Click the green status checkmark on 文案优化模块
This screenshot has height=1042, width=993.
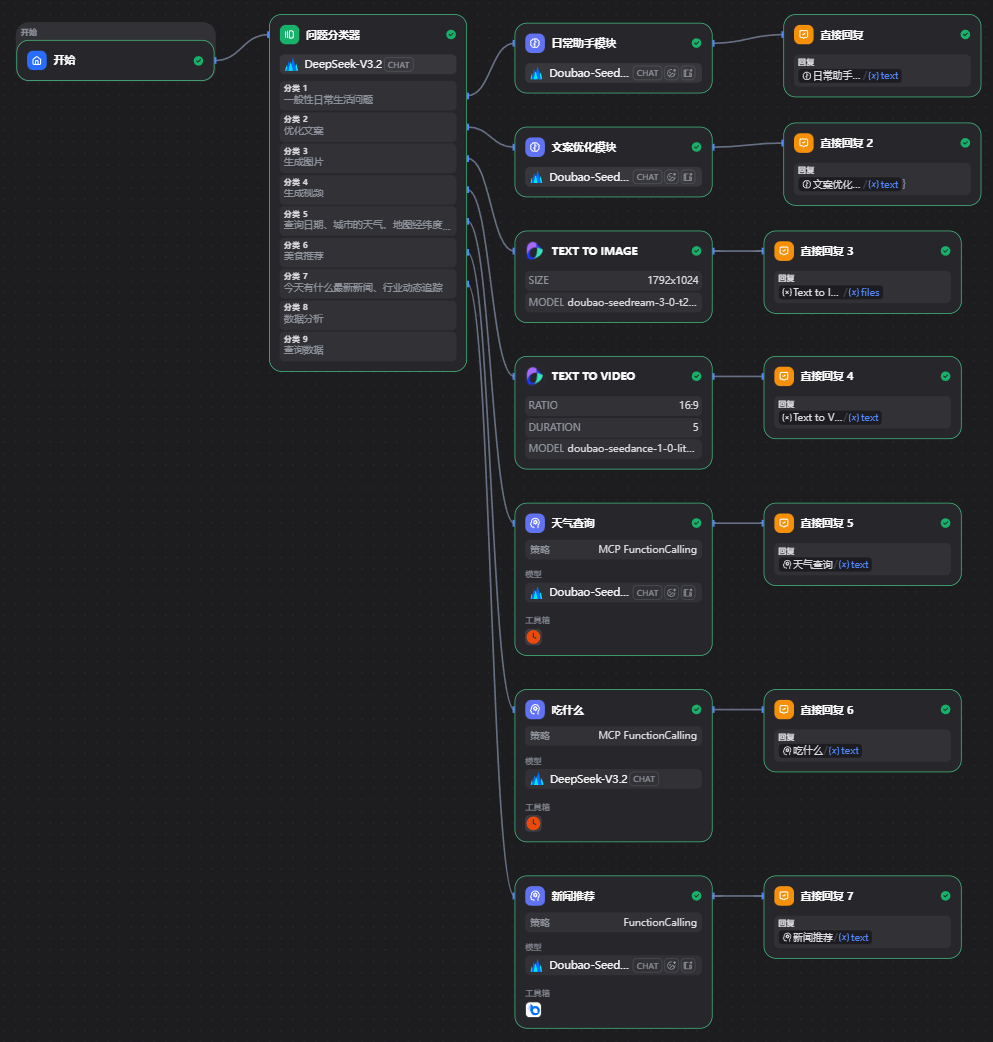[696, 147]
